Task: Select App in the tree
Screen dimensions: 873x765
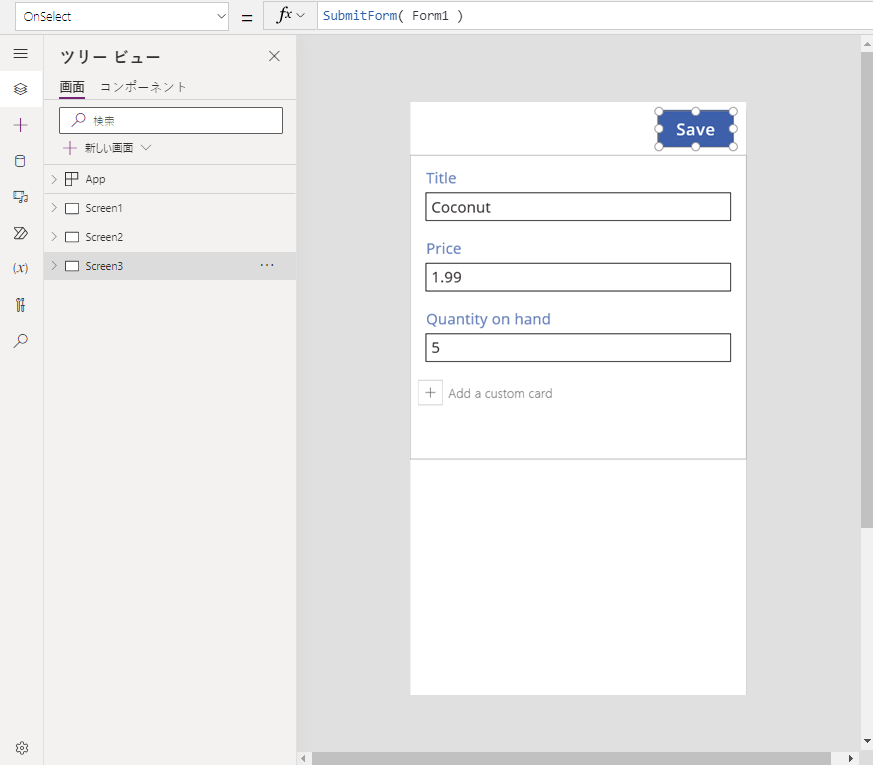Action: click(170, 179)
